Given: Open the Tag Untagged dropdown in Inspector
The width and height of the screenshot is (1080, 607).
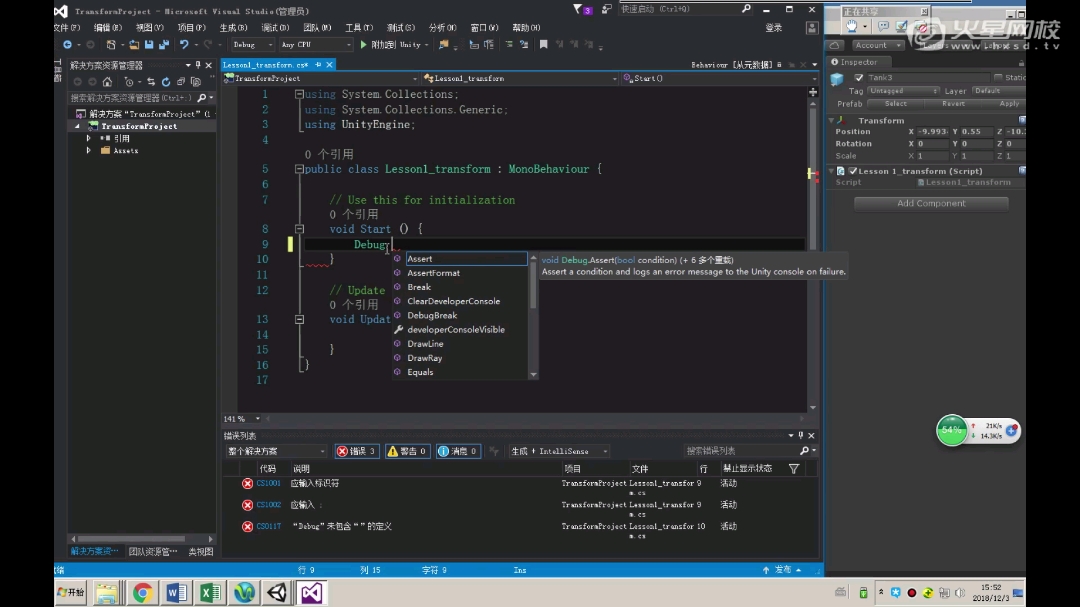Looking at the screenshot, I should pos(903,91).
